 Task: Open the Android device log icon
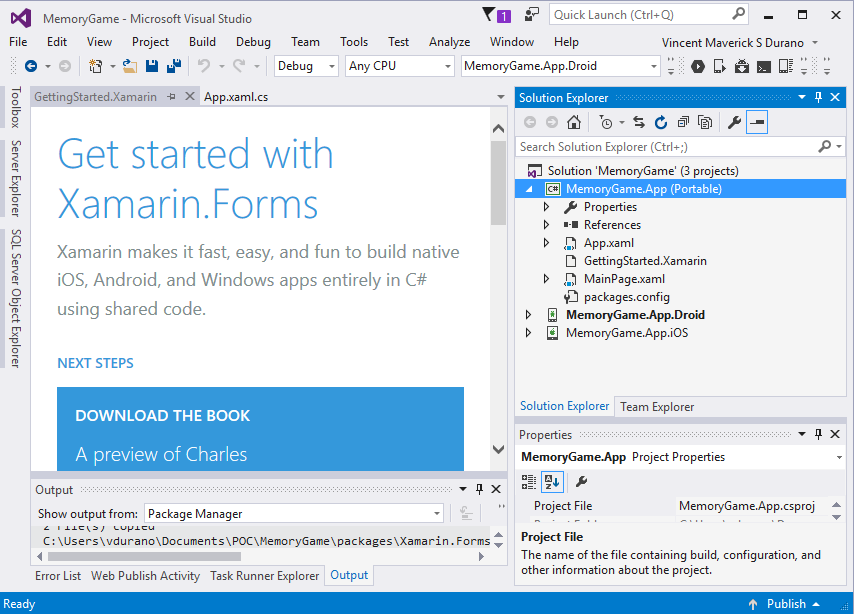(786, 66)
